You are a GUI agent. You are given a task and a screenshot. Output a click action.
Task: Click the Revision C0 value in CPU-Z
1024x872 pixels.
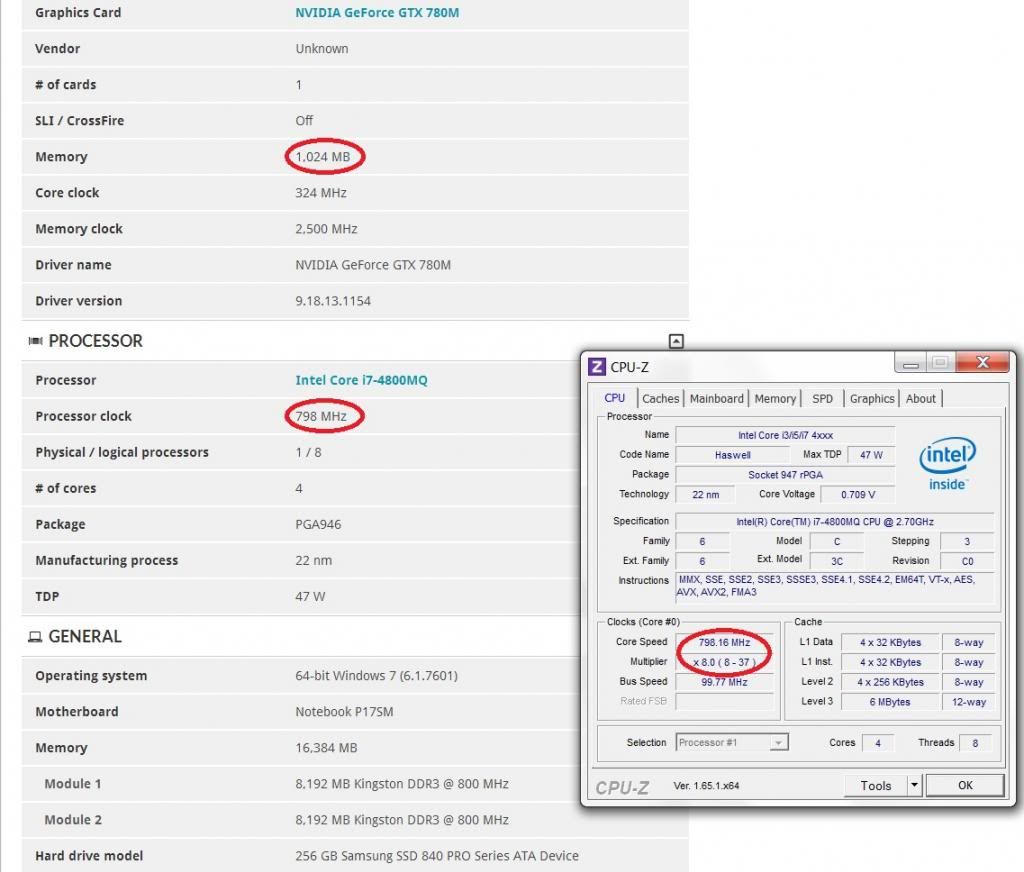click(967, 561)
